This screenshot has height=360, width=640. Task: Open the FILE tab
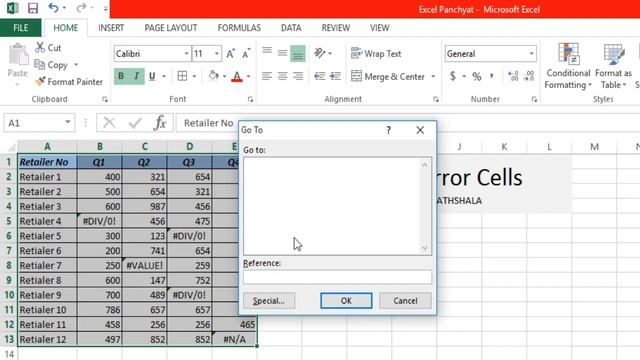pos(20,28)
